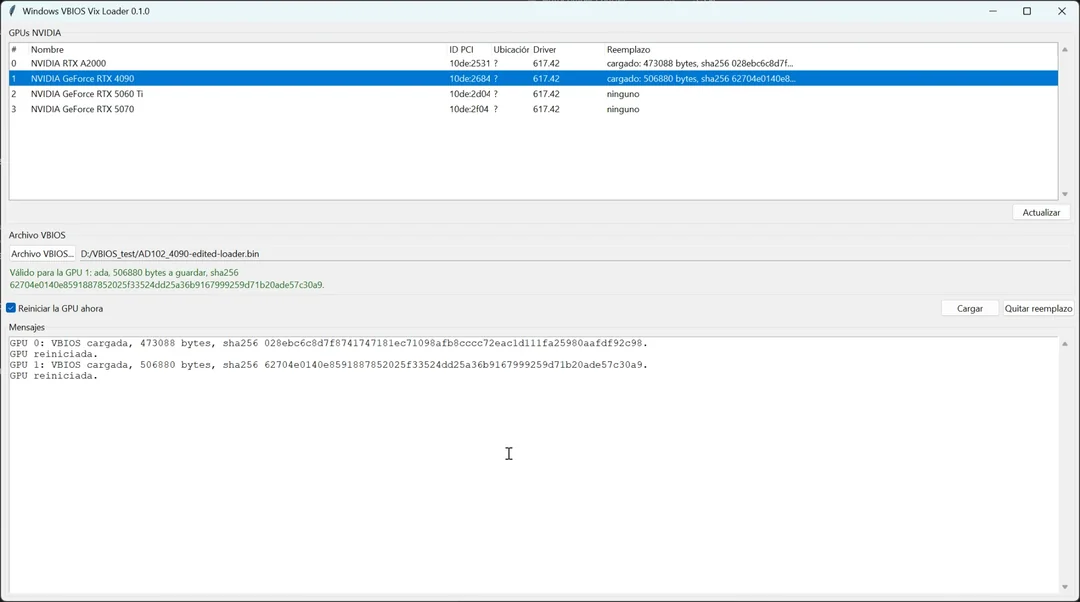This screenshot has width=1080, height=602.
Task: Open the Archivo VBIOS... file browser button
Action: (42, 253)
